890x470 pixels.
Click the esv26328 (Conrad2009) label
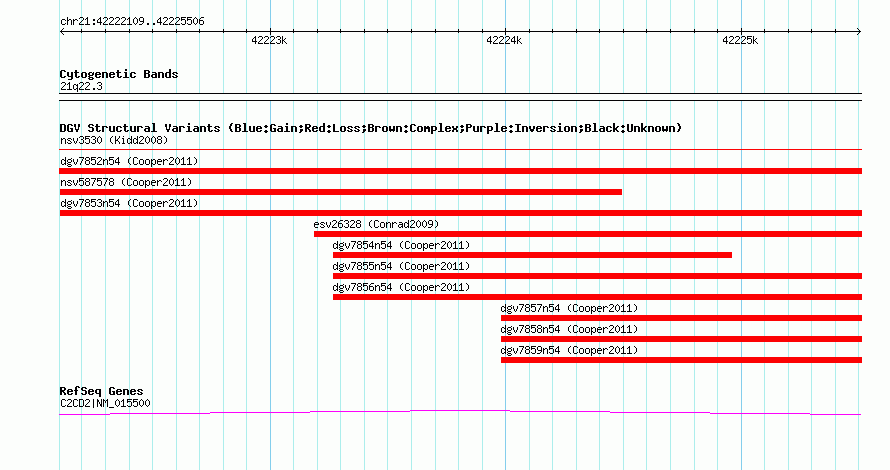[376, 224]
